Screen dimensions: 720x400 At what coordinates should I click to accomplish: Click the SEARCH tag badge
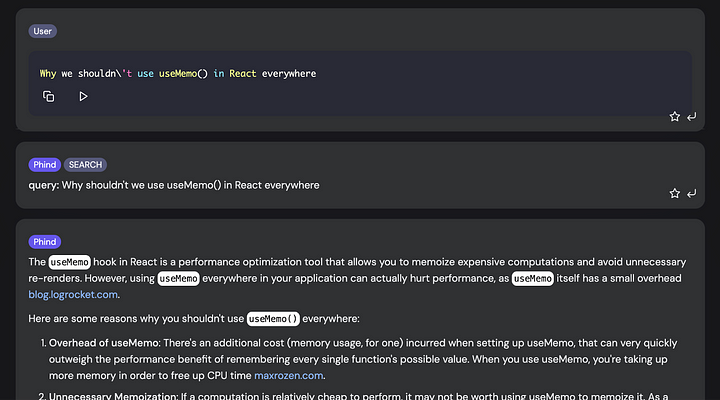(x=86, y=164)
